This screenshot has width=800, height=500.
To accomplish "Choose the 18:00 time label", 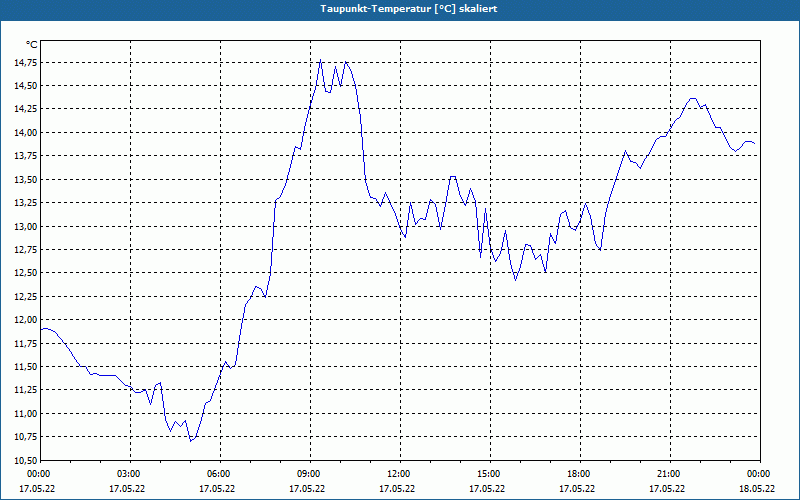I will (580, 474).
